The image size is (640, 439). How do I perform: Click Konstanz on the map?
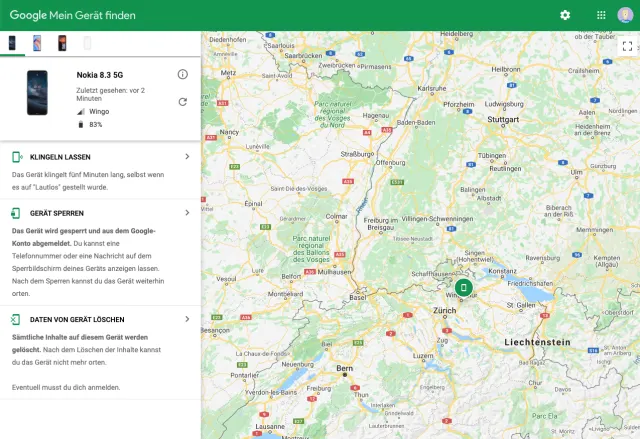coord(502,271)
